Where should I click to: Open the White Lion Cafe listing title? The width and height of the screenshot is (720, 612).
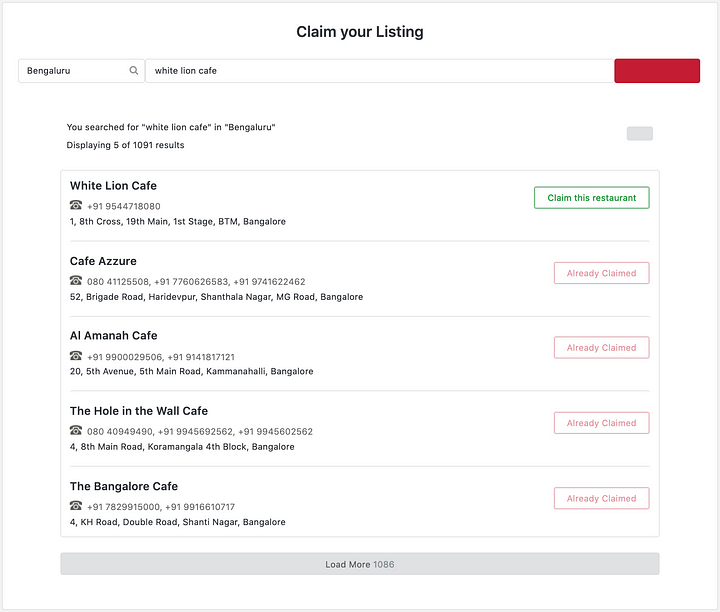[113, 186]
